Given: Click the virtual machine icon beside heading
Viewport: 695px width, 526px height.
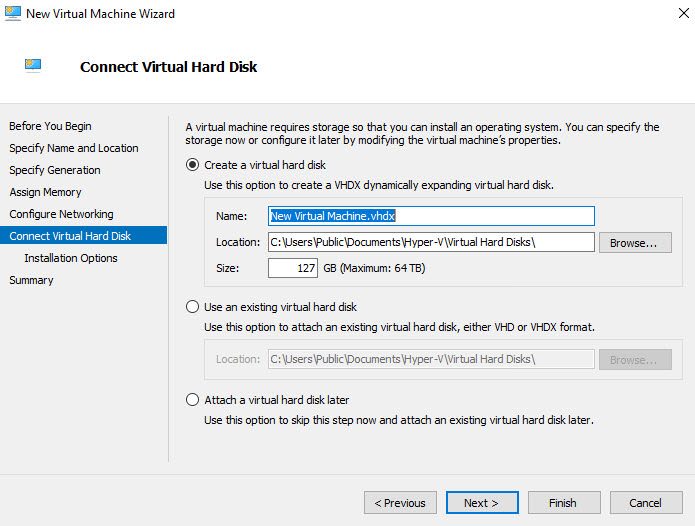Looking at the screenshot, I should 33,66.
